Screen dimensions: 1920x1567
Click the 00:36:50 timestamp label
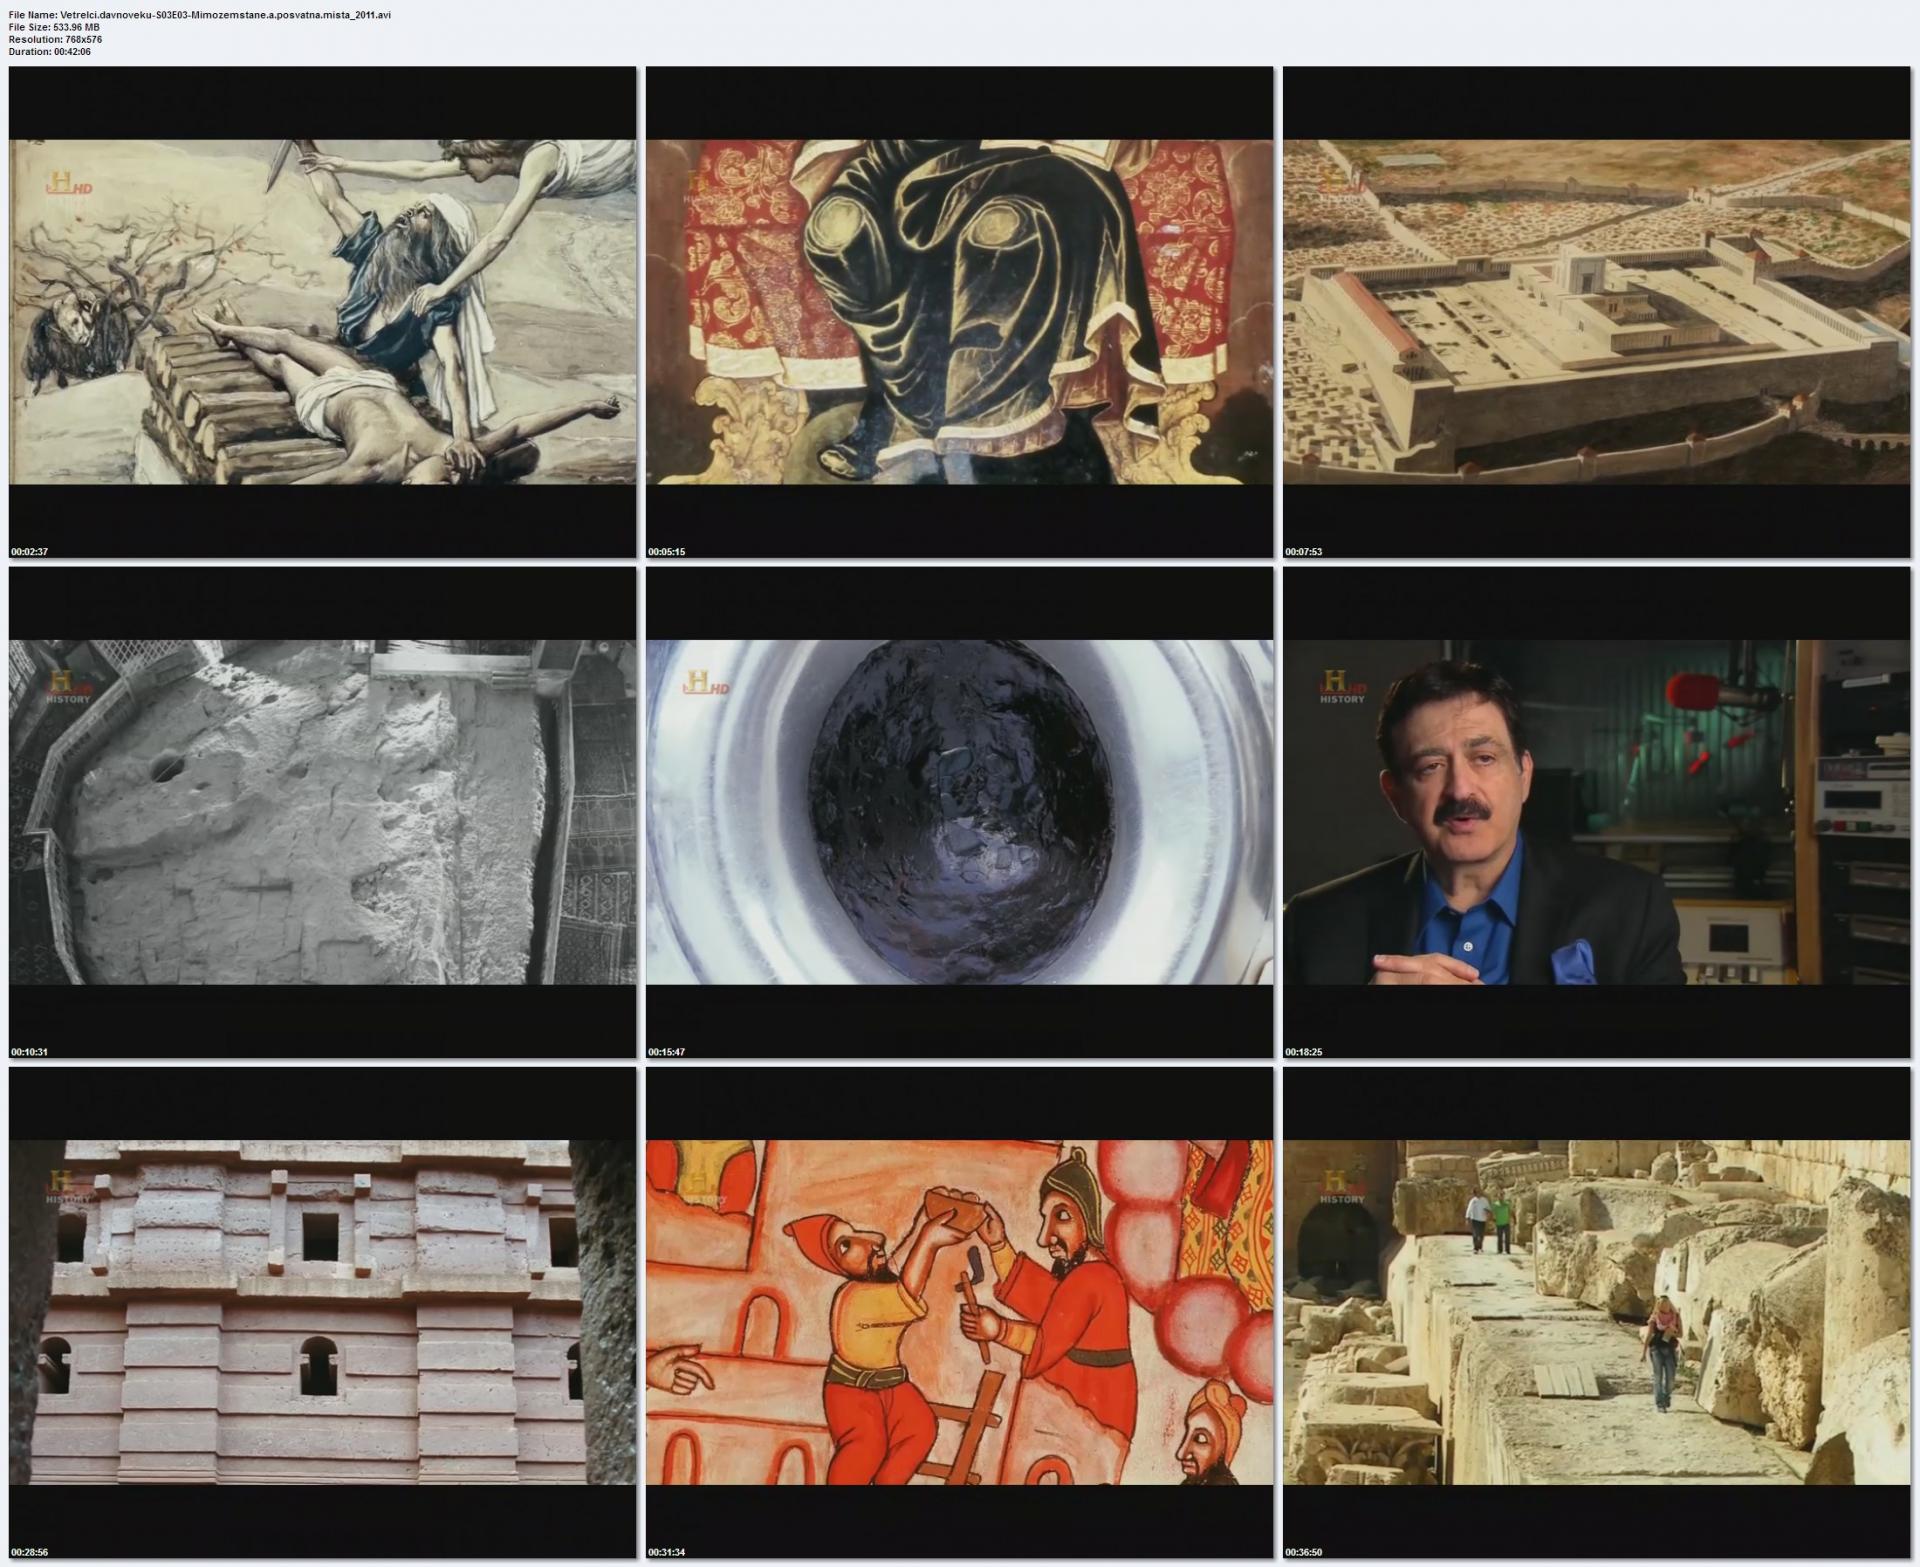point(1304,1552)
